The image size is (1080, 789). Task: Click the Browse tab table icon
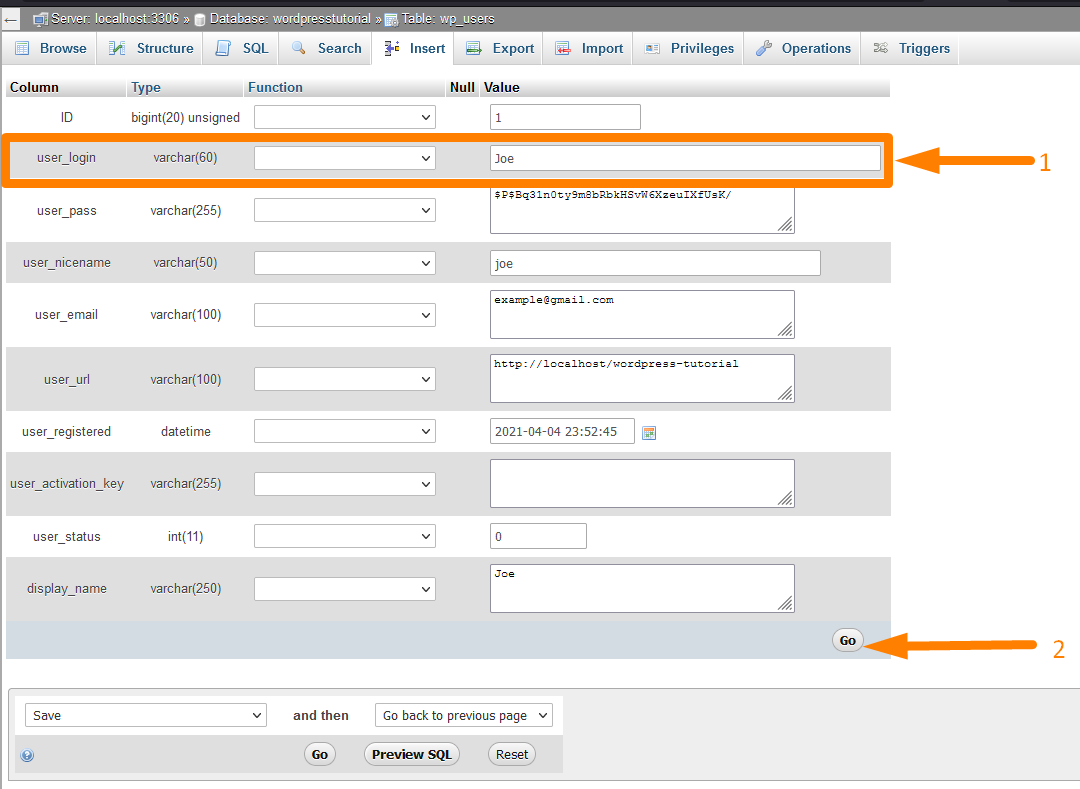pyautogui.click(x=22, y=48)
